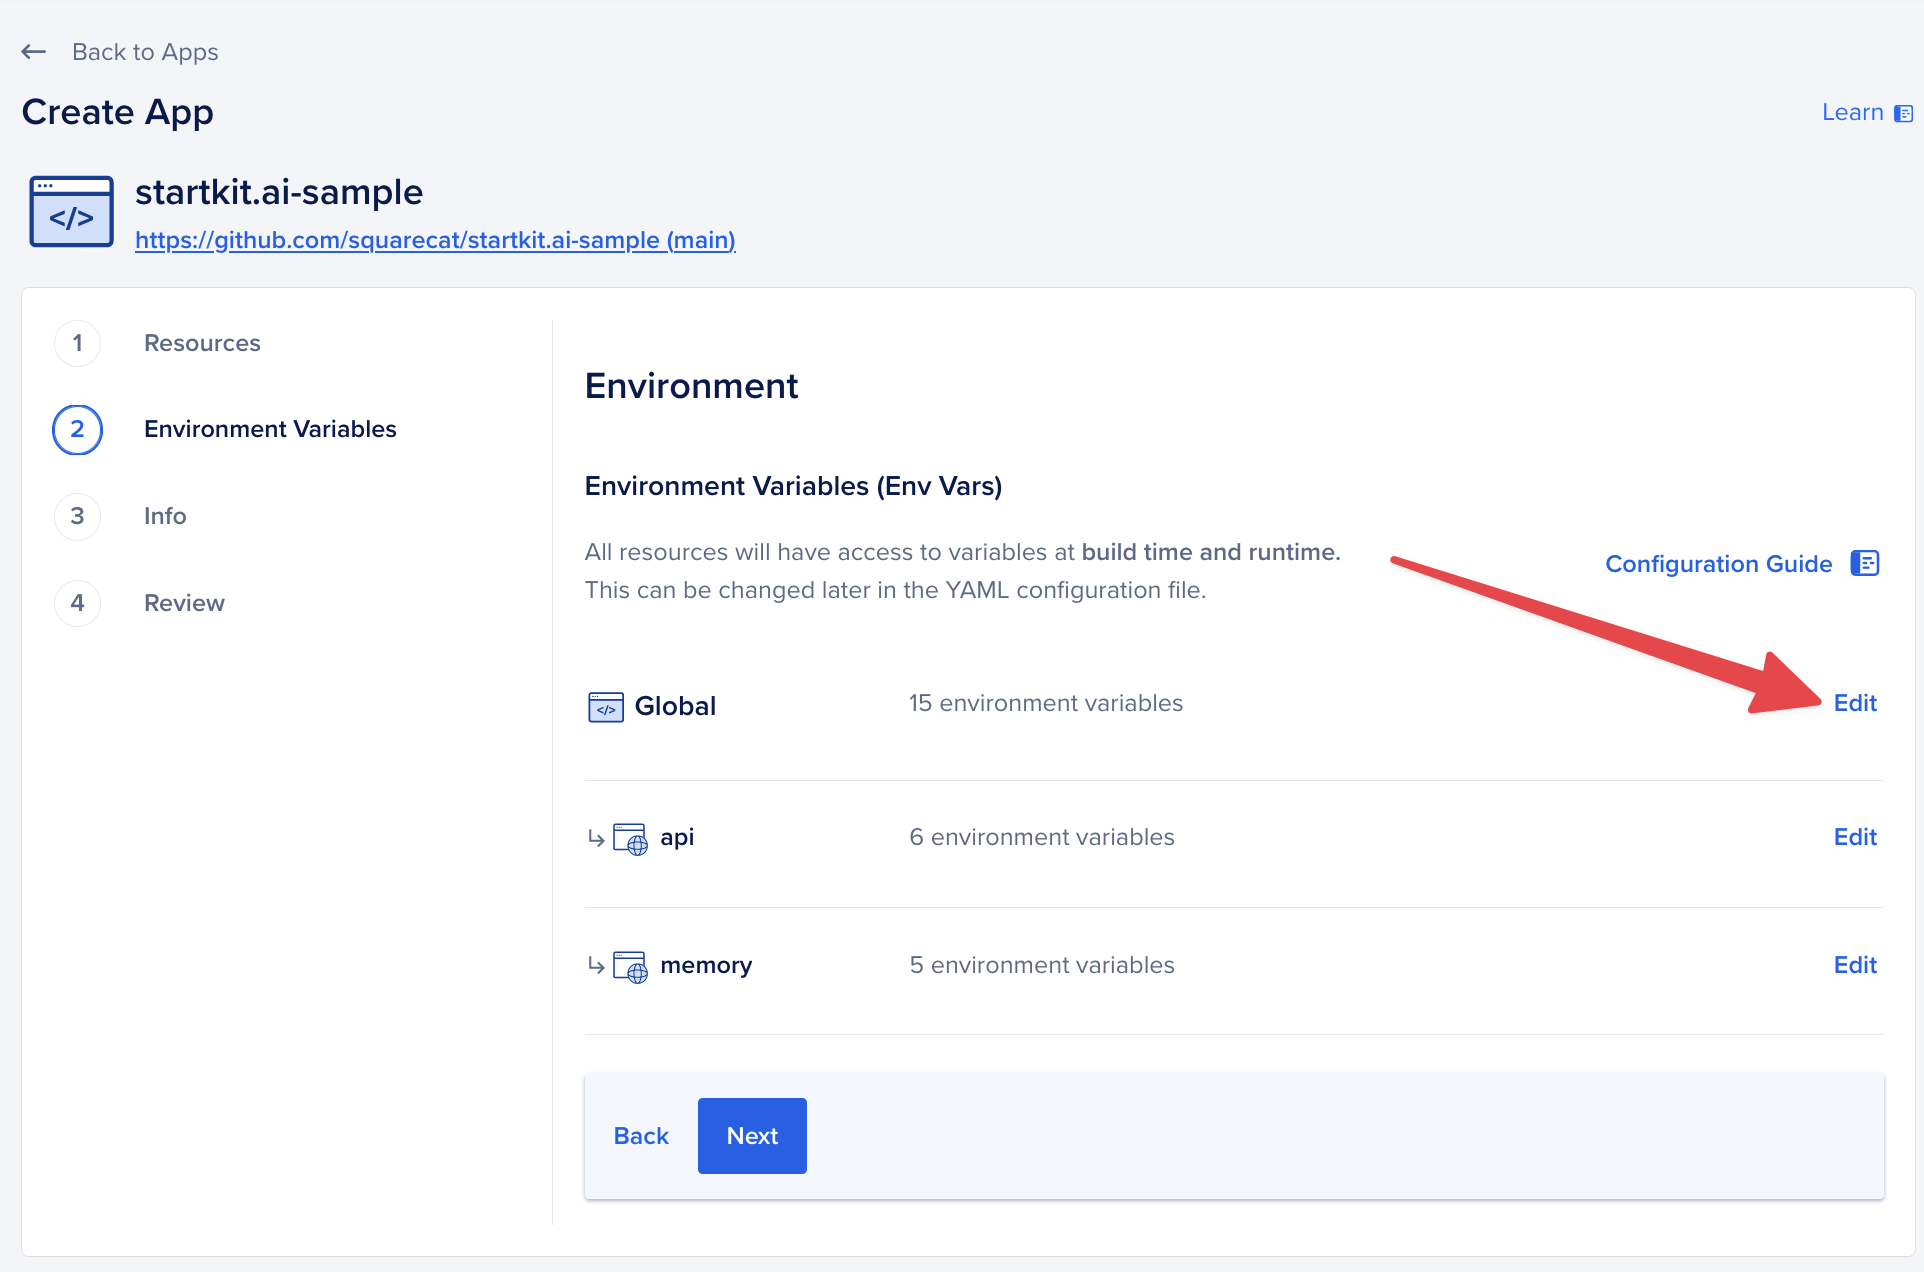Click the startkit.ai-sample app code icon

pos(70,211)
